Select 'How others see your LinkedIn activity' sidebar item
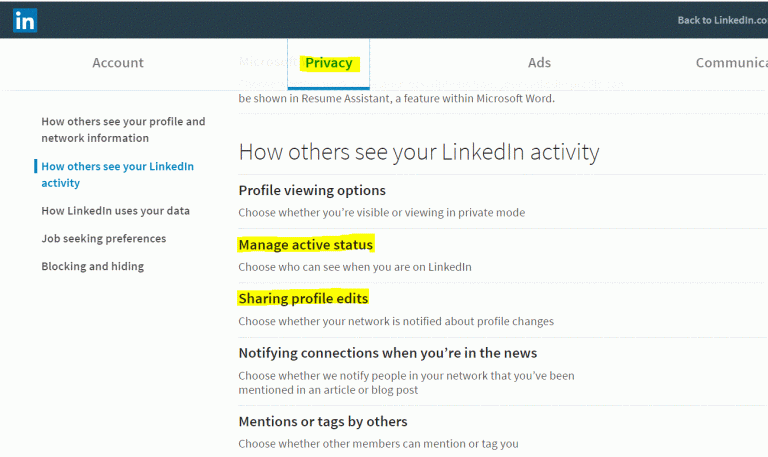768x457 pixels. pyautogui.click(x=118, y=174)
